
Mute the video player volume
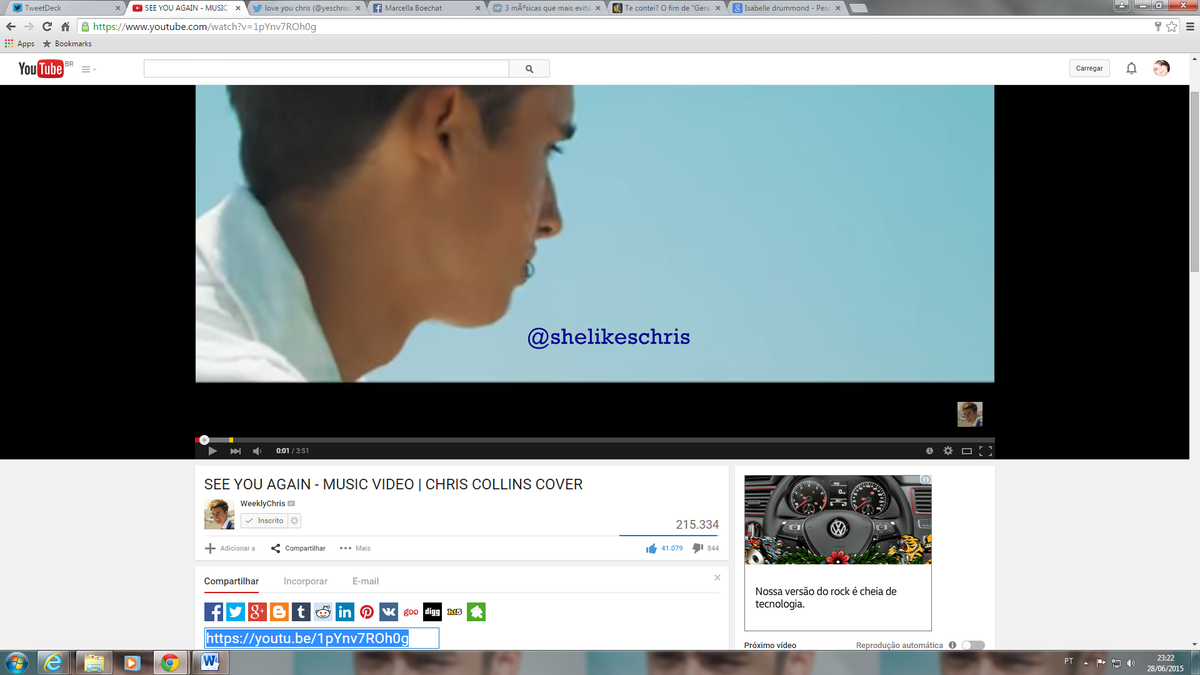point(257,451)
